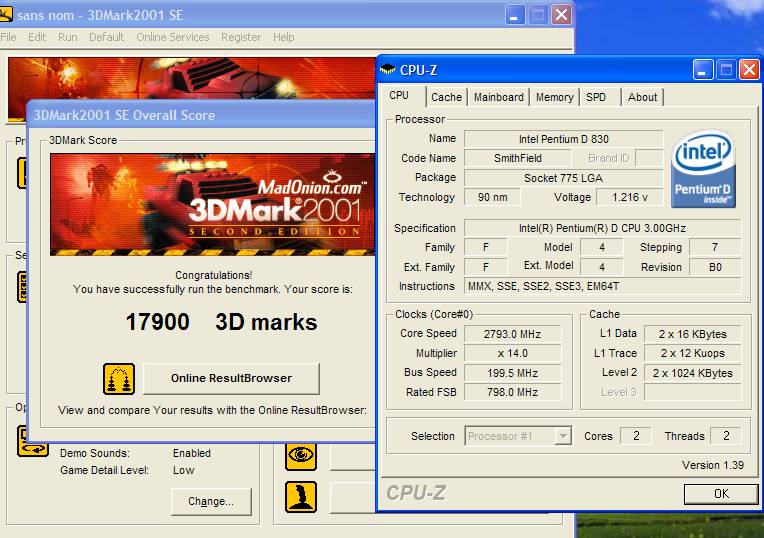Image resolution: width=764 pixels, height=538 pixels.
Task: Click the Instructions field 'MMX, SSE, SSE2, SSE3, EM64T'
Action: point(602,286)
